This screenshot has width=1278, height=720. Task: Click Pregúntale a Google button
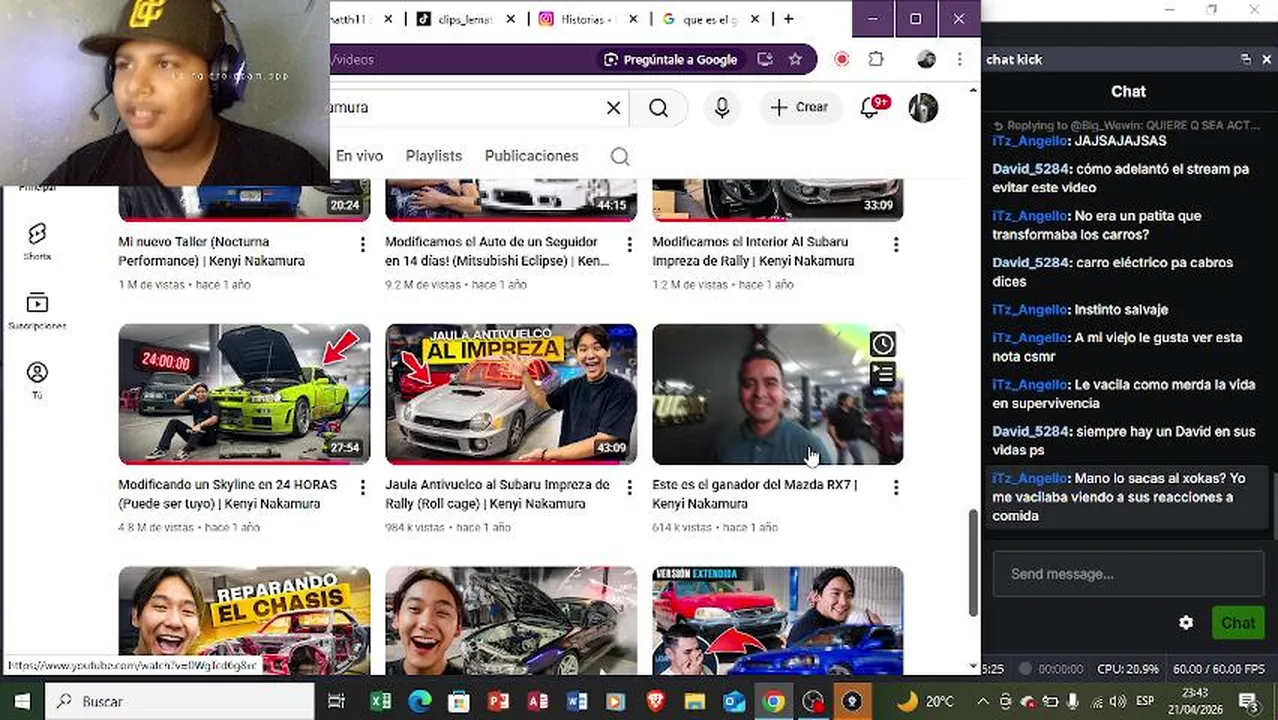pyautogui.click(x=671, y=60)
